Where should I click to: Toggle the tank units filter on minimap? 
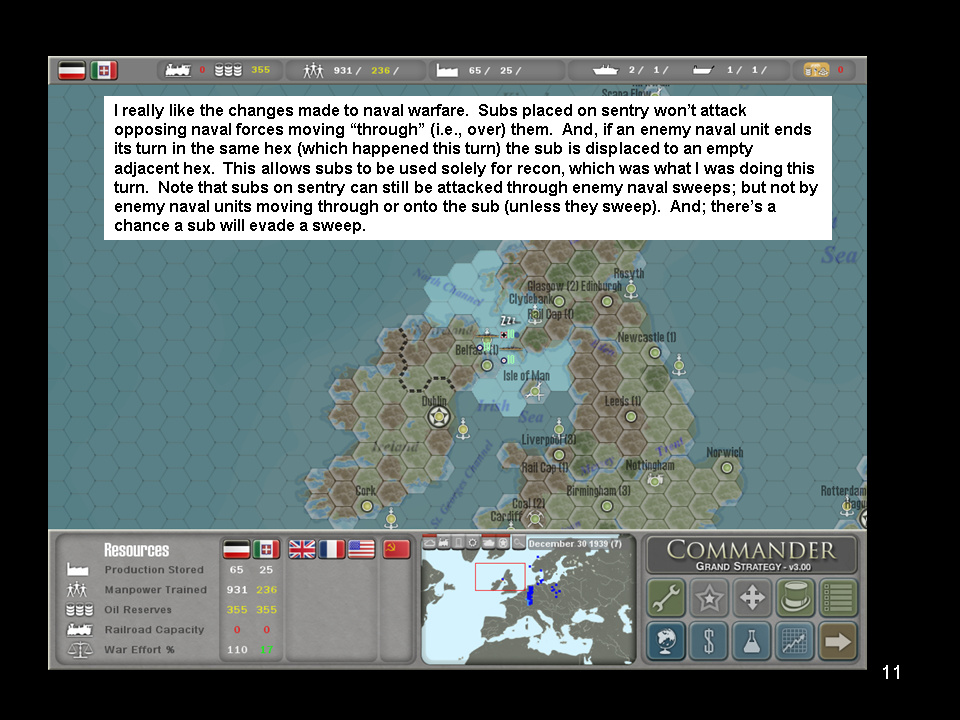(489, 543)
